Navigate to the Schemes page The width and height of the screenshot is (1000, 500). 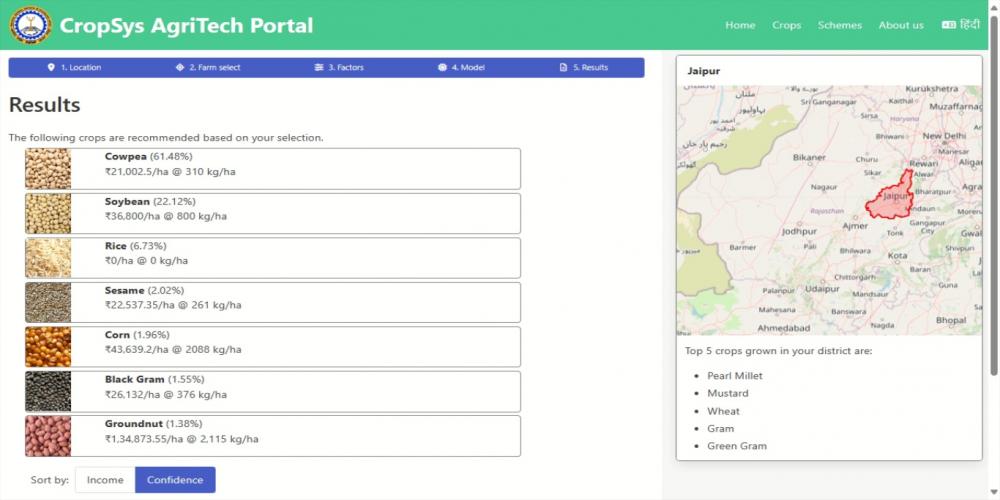(839, 25)
